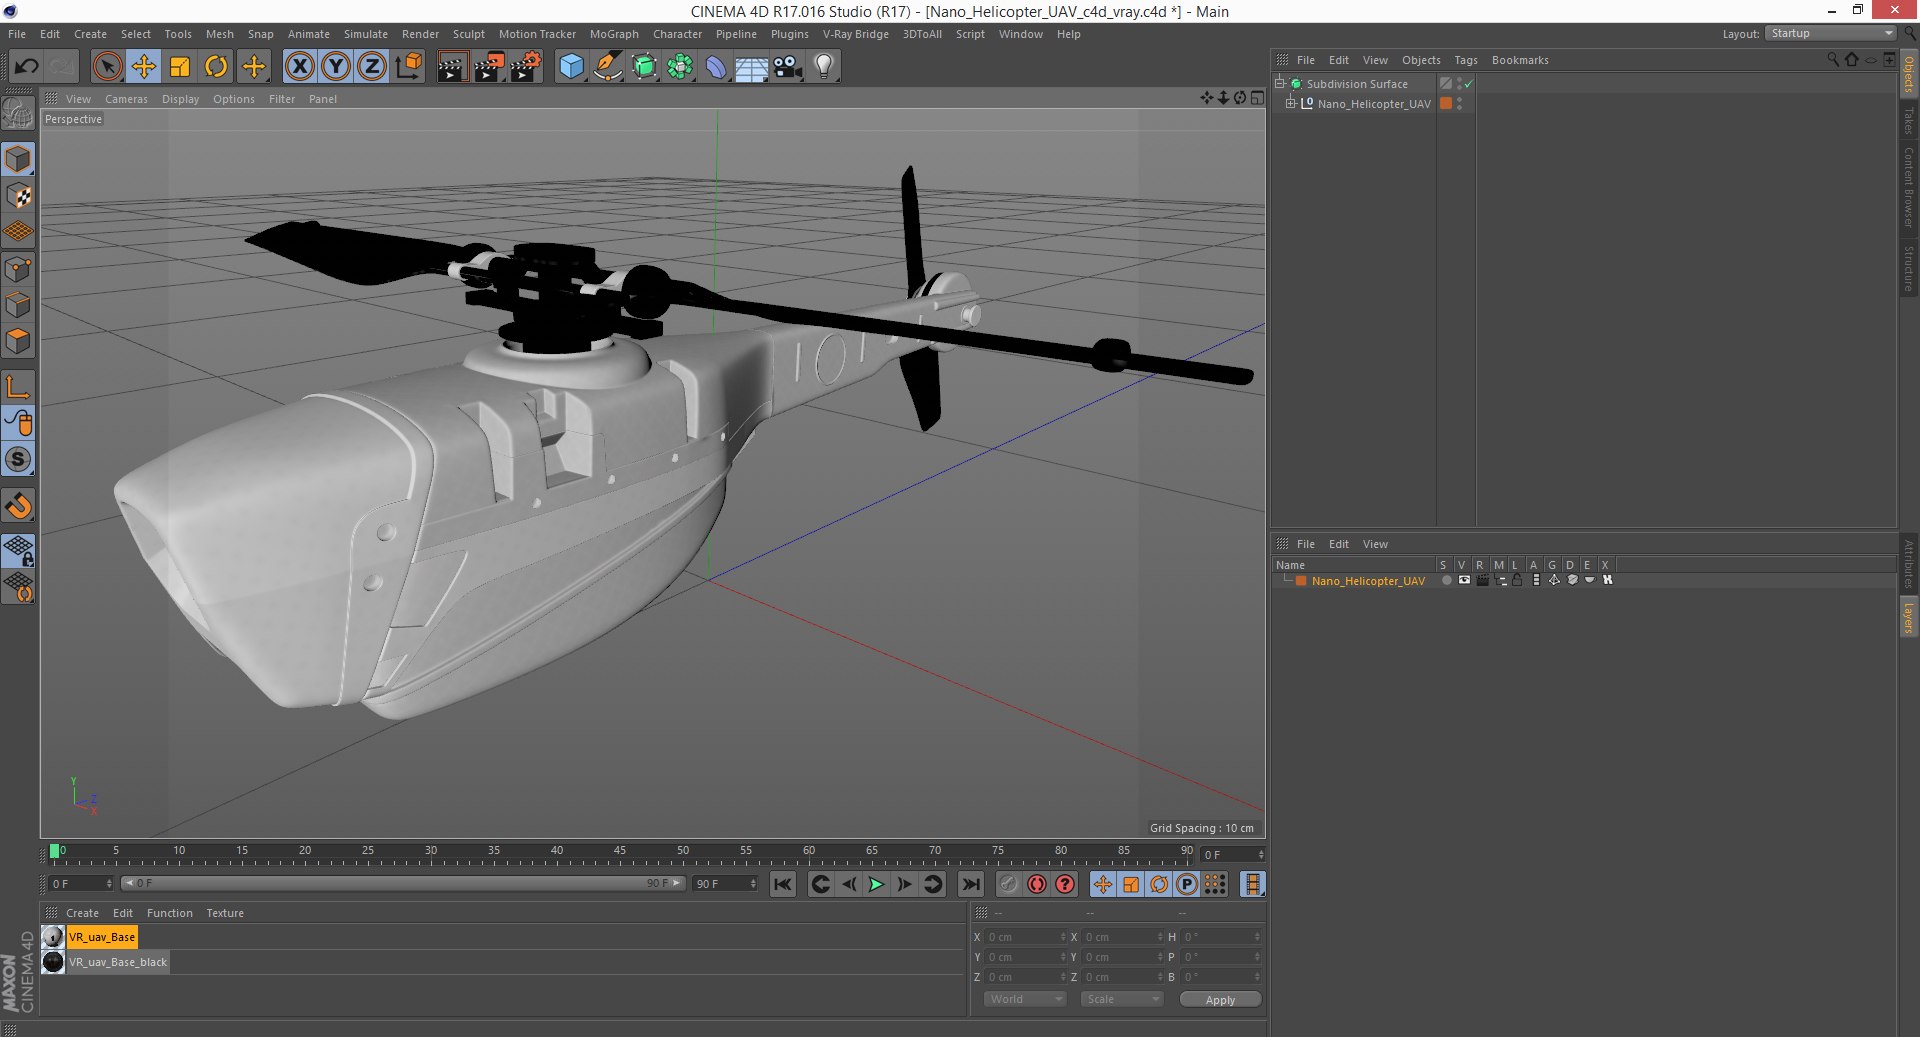Click the Undo arrow icon
1920x1037 pixels.
pos(27,67)
